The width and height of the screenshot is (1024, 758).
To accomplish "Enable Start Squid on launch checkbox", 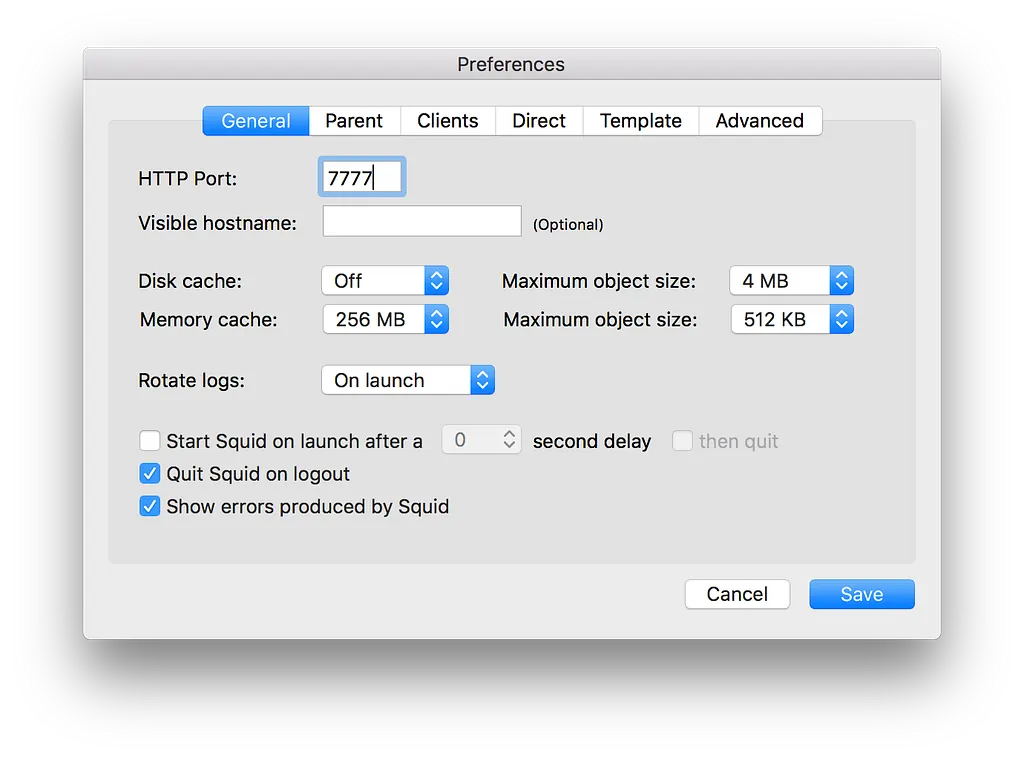I will 150,441.
